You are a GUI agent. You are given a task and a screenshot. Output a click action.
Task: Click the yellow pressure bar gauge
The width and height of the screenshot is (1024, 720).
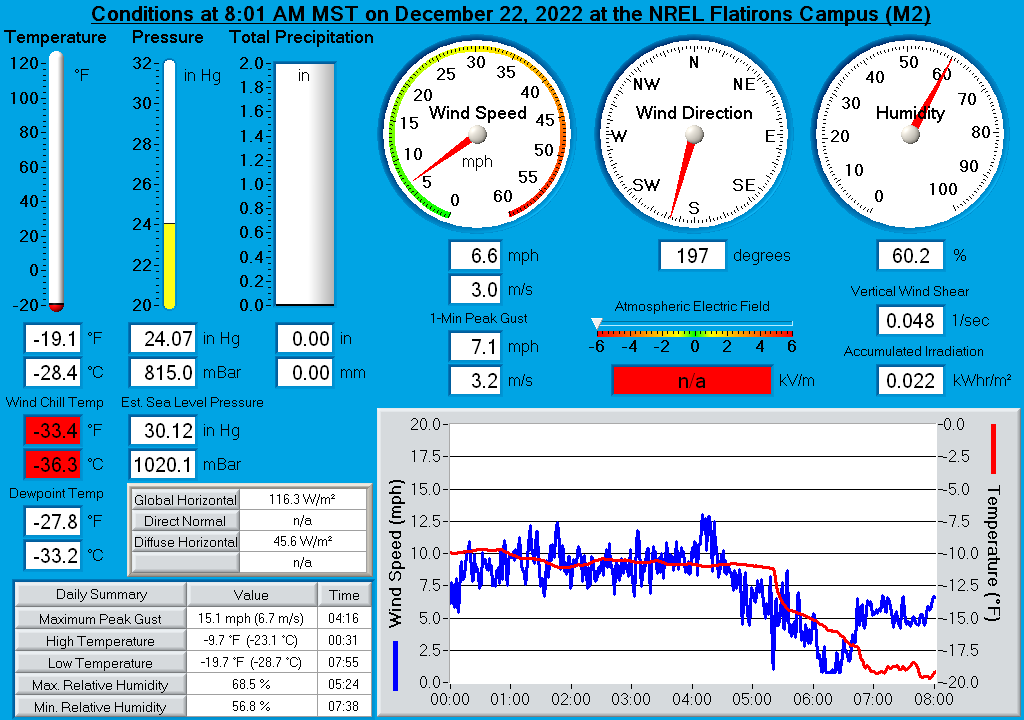click(169, 184)
